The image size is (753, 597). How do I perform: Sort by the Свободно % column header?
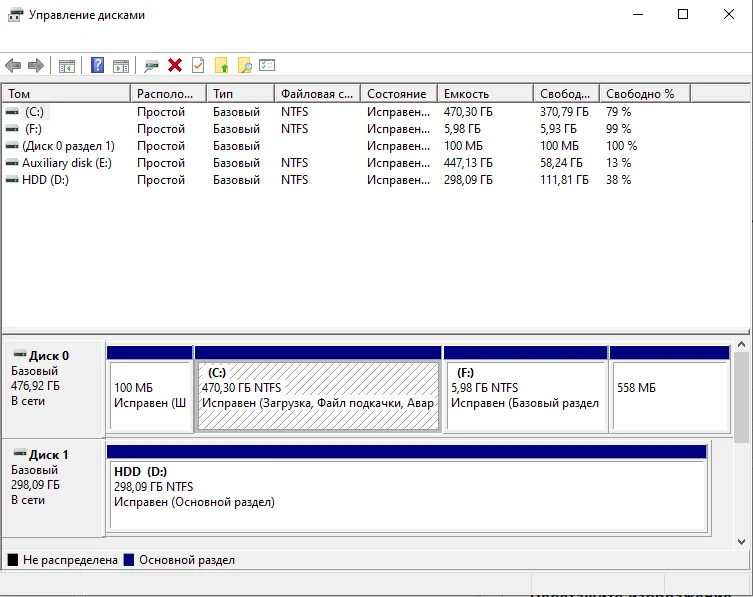(x=645, y=94)
